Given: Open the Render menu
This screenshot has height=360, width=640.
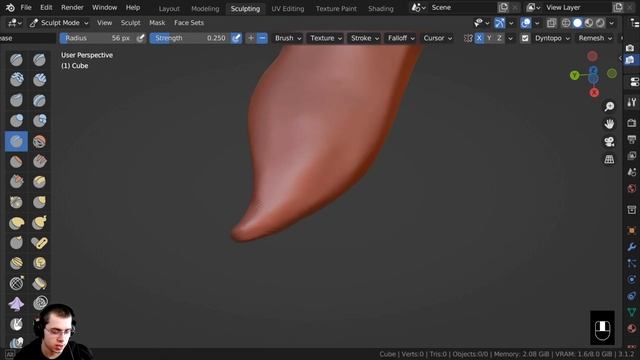Looking at the screenshot, I should pos(72,7).
